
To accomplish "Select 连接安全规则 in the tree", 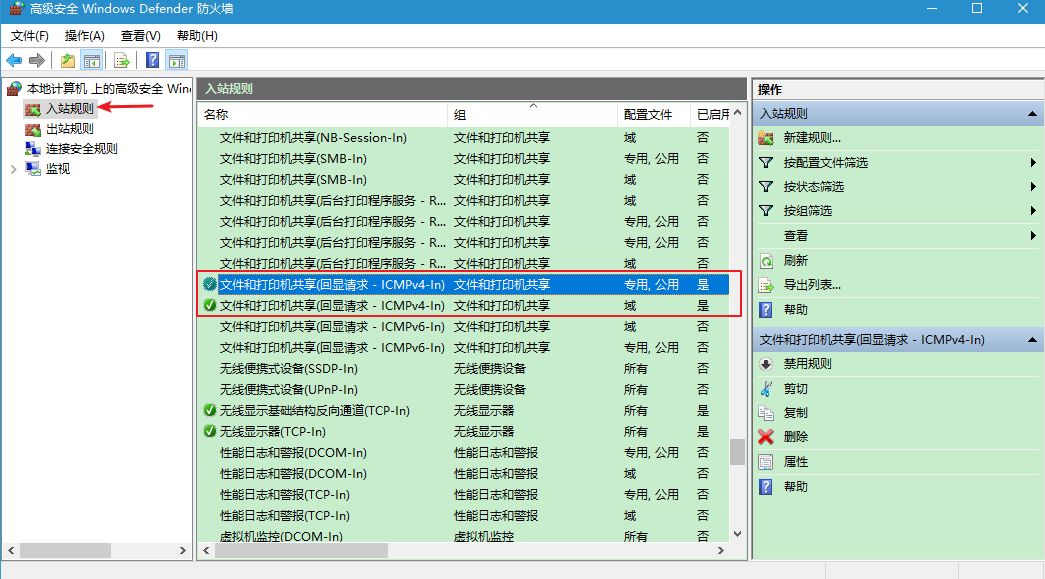I will point(81,149).
